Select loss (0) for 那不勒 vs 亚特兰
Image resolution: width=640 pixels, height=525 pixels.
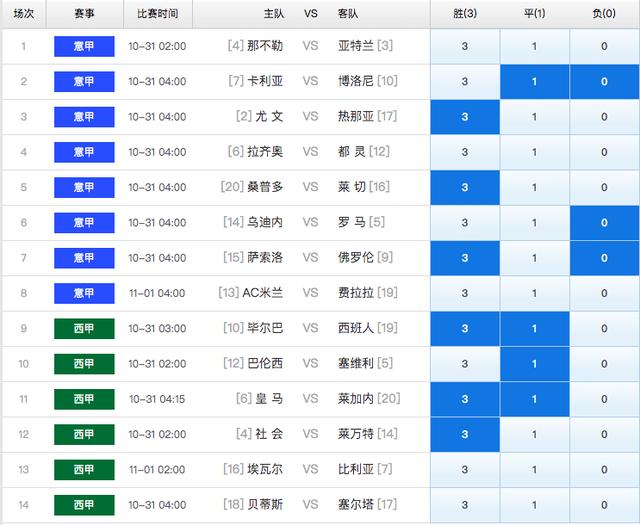604,46
